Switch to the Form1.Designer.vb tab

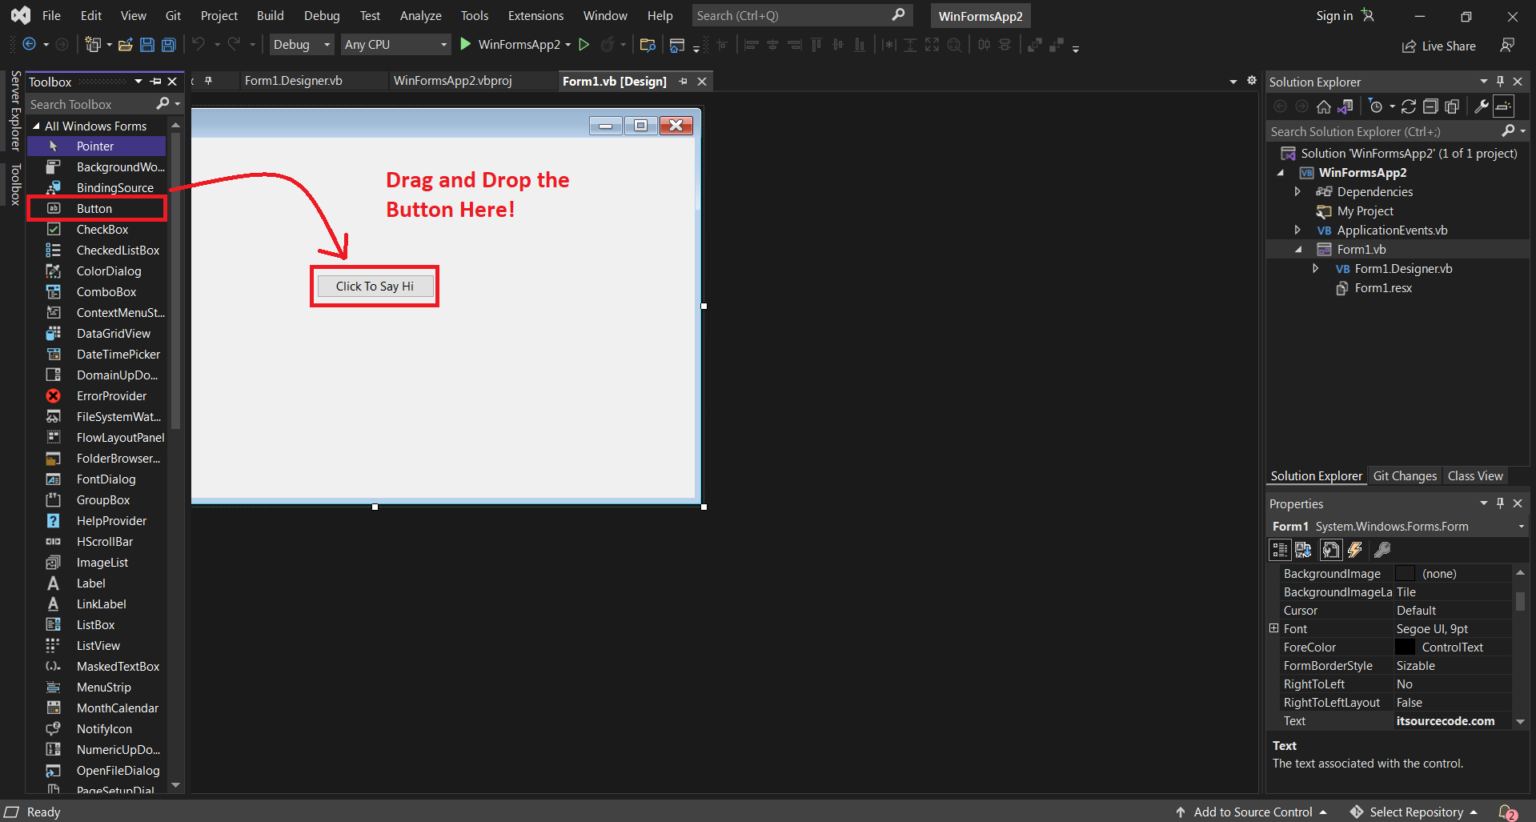point(293,81)
